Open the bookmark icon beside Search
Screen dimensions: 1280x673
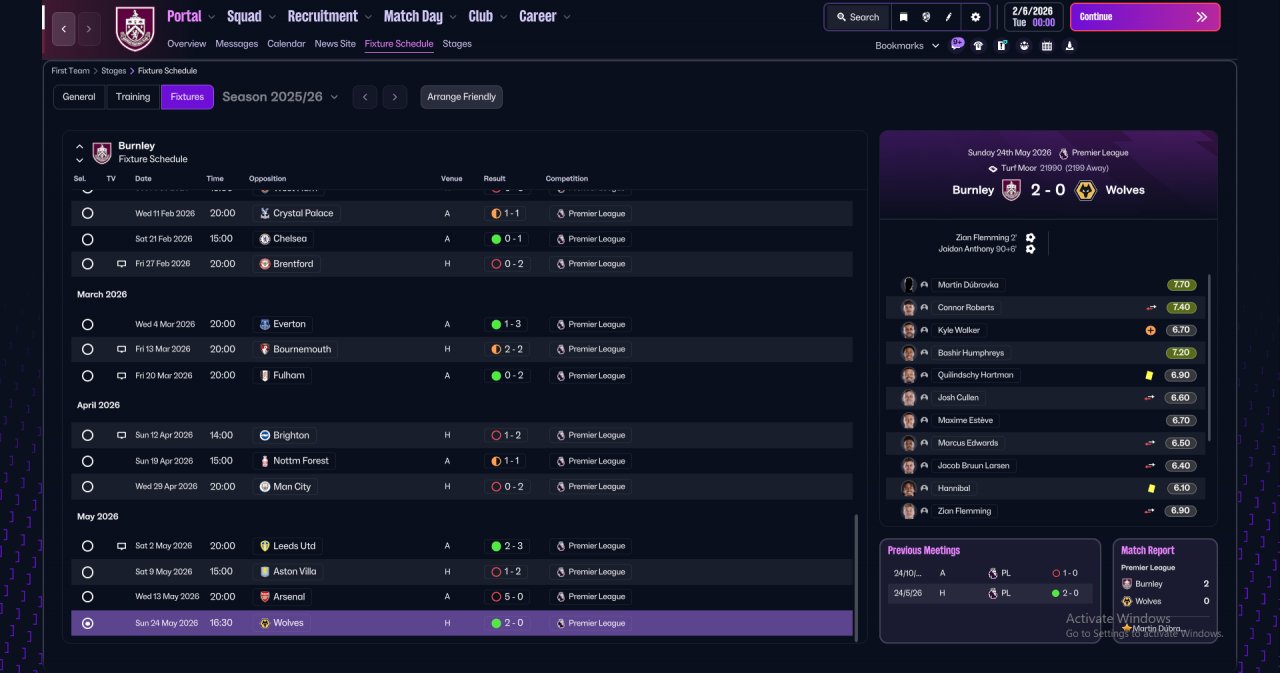[904, 17]
